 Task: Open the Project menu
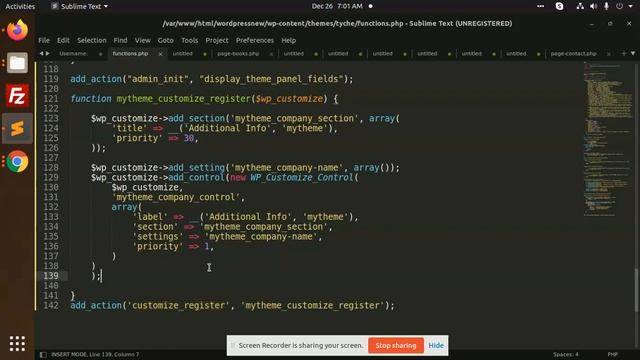[217, 40]
